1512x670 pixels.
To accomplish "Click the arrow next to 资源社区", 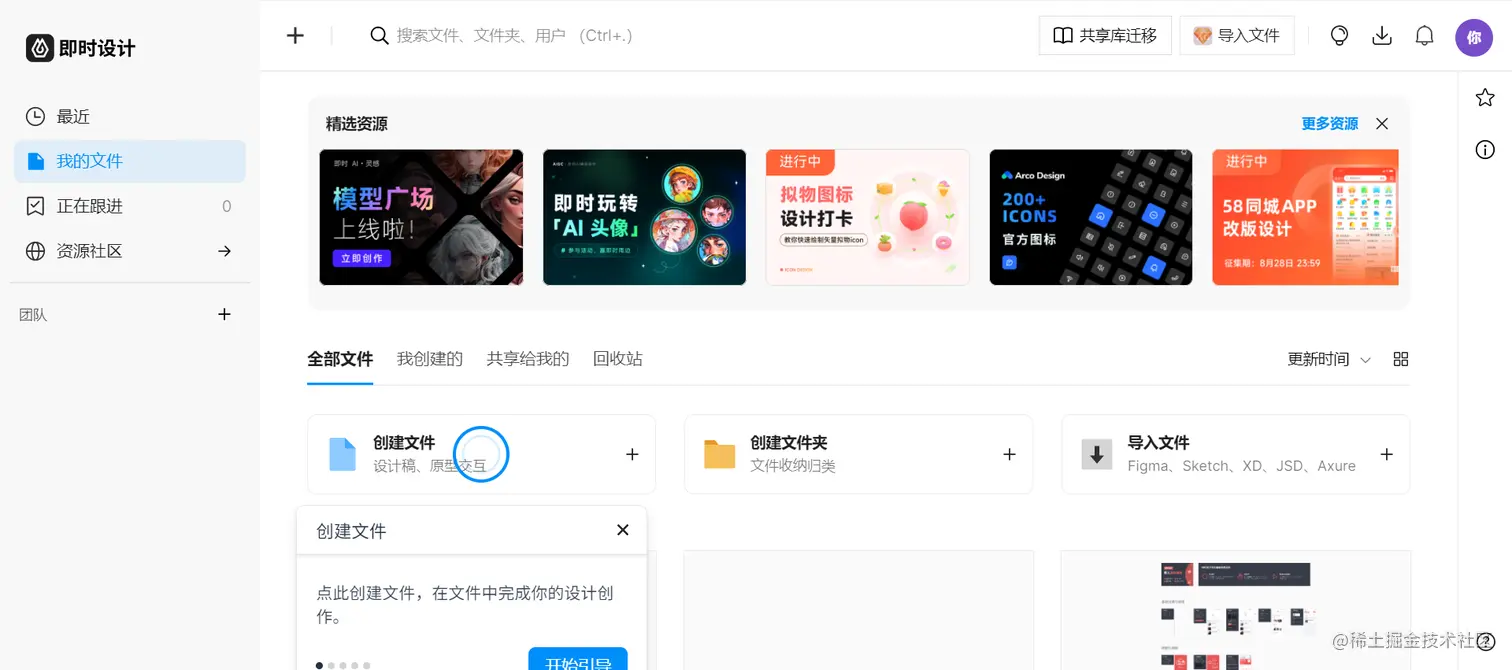I will 225,251.
